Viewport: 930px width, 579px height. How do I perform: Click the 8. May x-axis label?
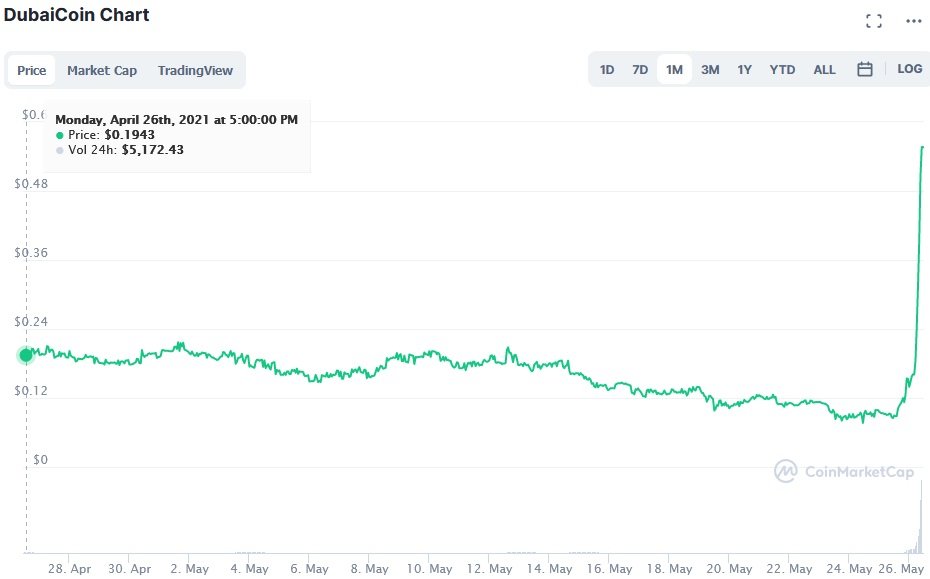pos(369,568)
